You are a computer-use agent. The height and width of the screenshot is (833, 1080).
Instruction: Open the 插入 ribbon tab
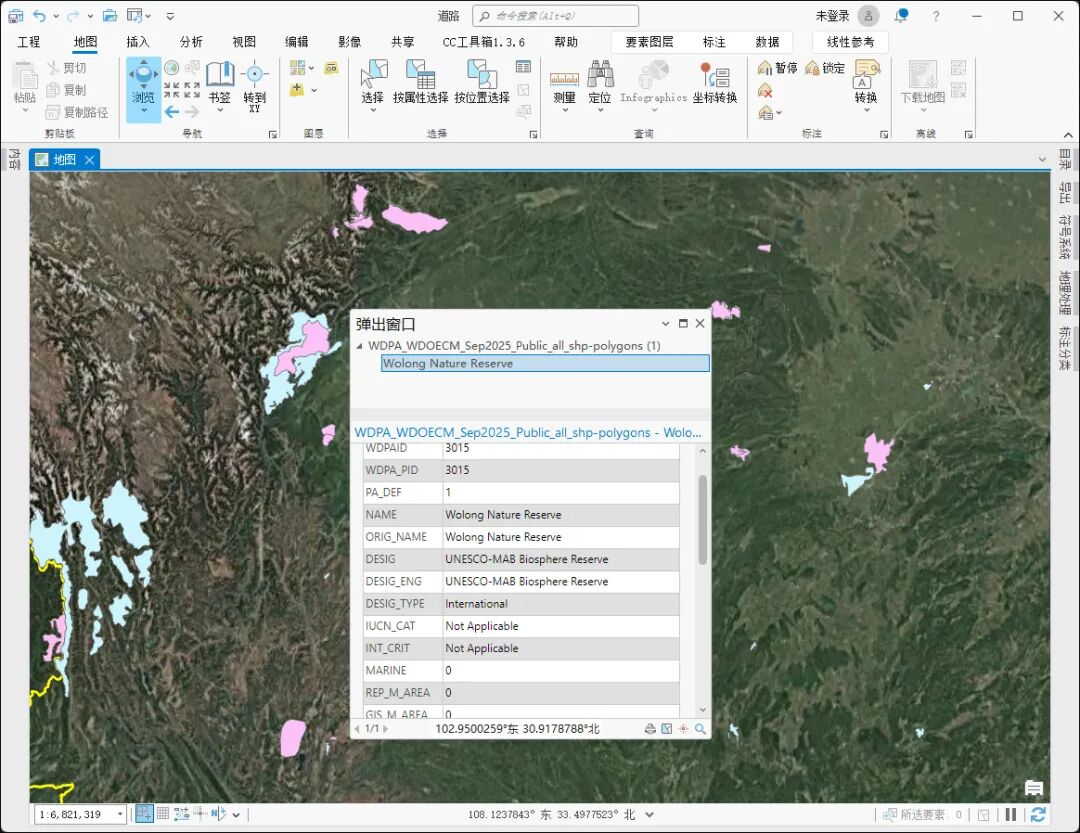tap(138, 42)
